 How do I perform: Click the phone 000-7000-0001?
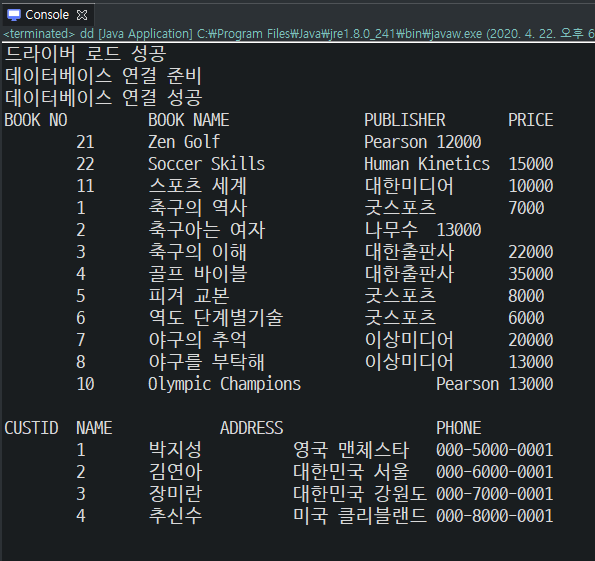click(x=494, y=494)
